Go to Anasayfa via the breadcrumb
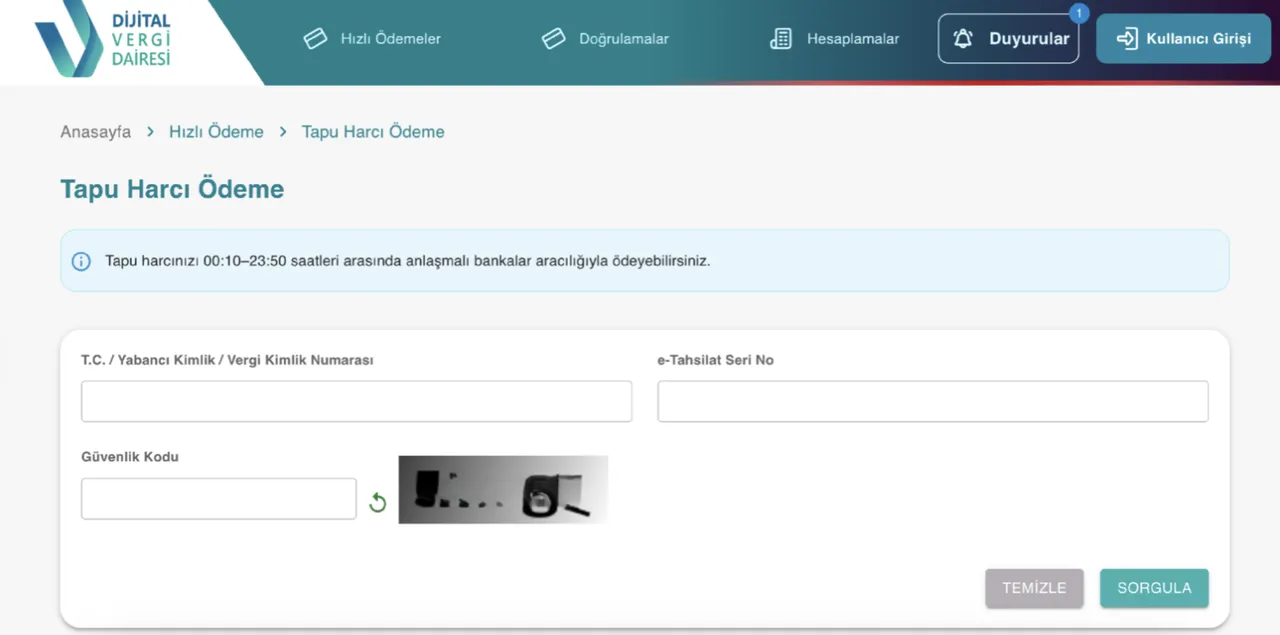 pyautogui.click(x=95, y=132)
